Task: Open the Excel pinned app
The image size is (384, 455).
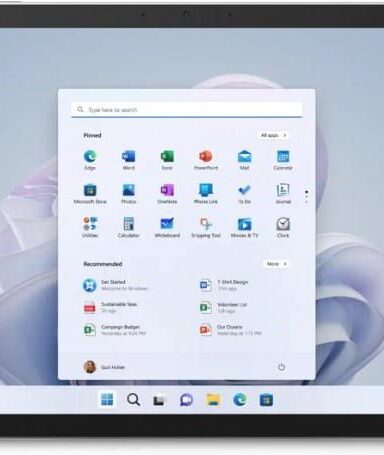Action: coord(167,159)
